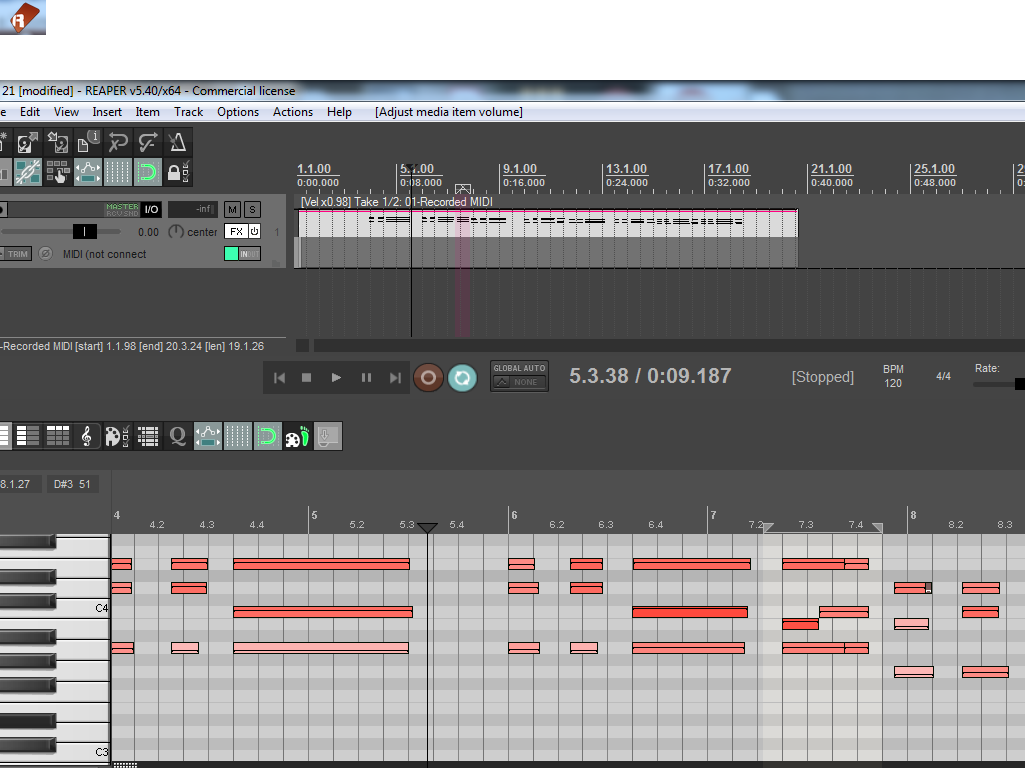The height and width of the screenshot is (768, 1025).
Task: Switch to notation view treble clef icon
Action: click(x=87, y=436)
